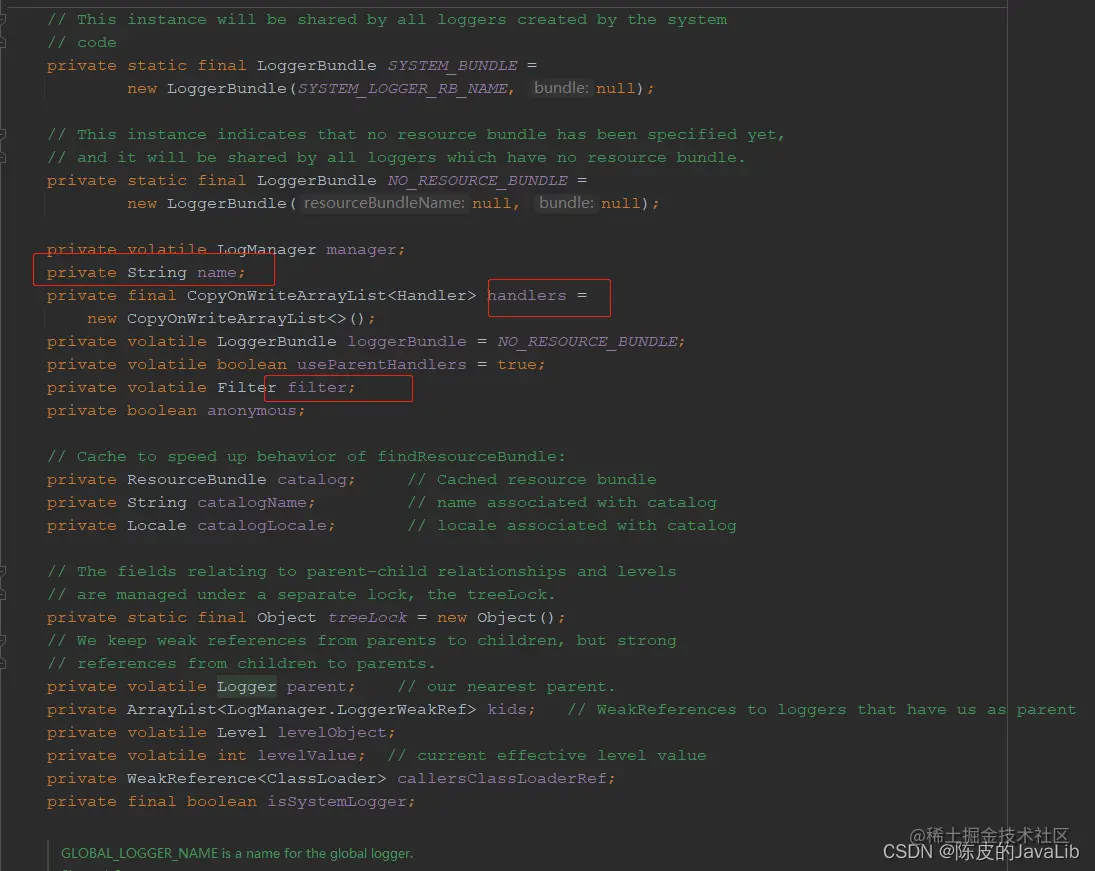Click the 'parent' field name
This screenshot has width=1095, height=871.
click(x=317, y=687)
